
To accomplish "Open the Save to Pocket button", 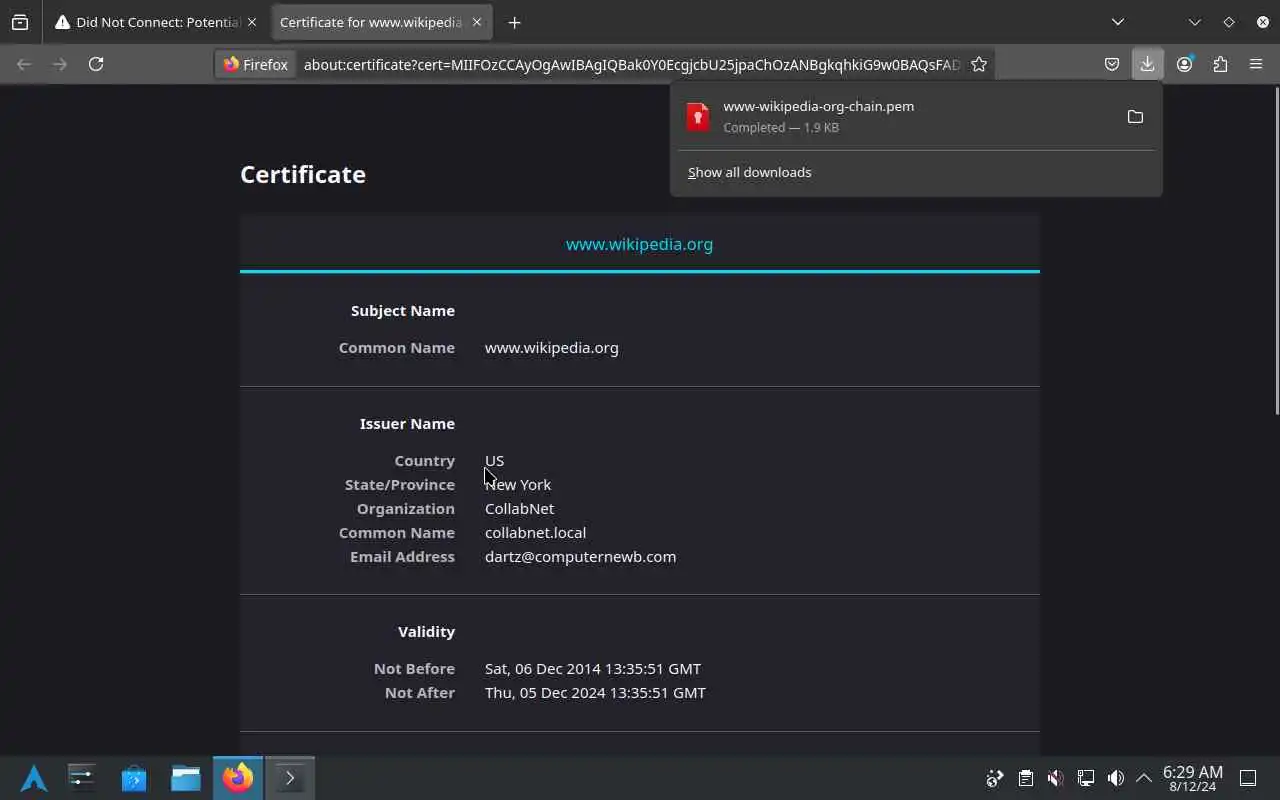I will [x=1111, y=64].
